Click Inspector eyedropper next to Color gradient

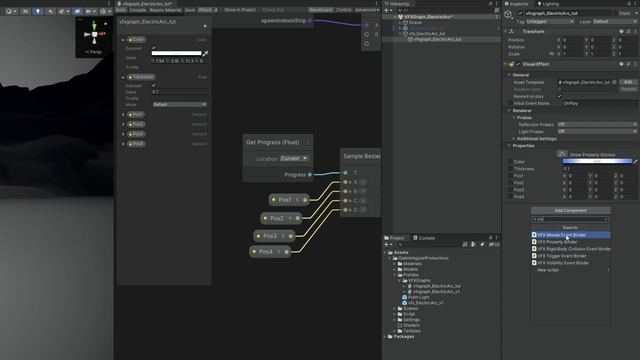click(635, 162)
